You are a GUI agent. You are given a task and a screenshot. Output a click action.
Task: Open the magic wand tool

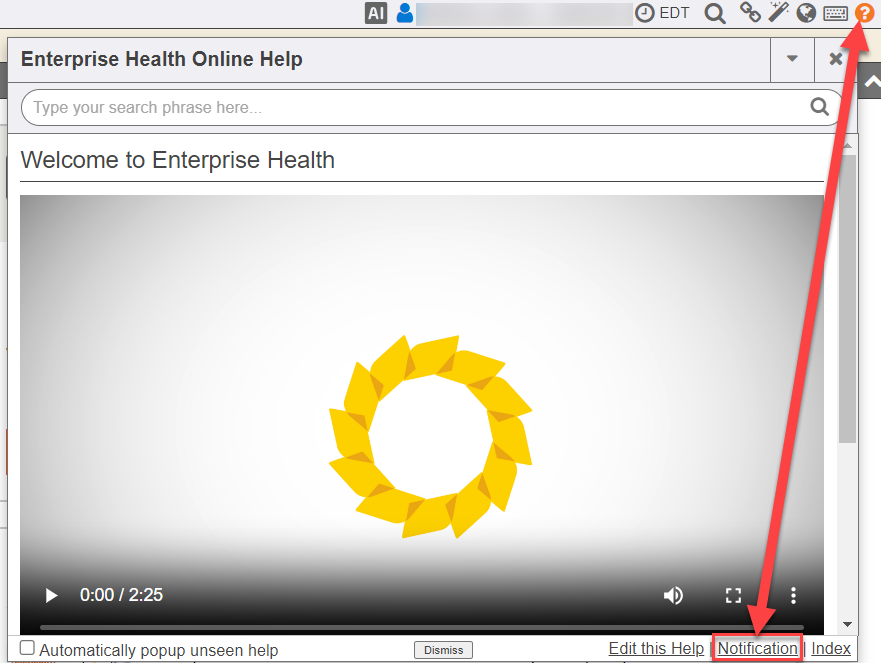[x=778, y=13]
